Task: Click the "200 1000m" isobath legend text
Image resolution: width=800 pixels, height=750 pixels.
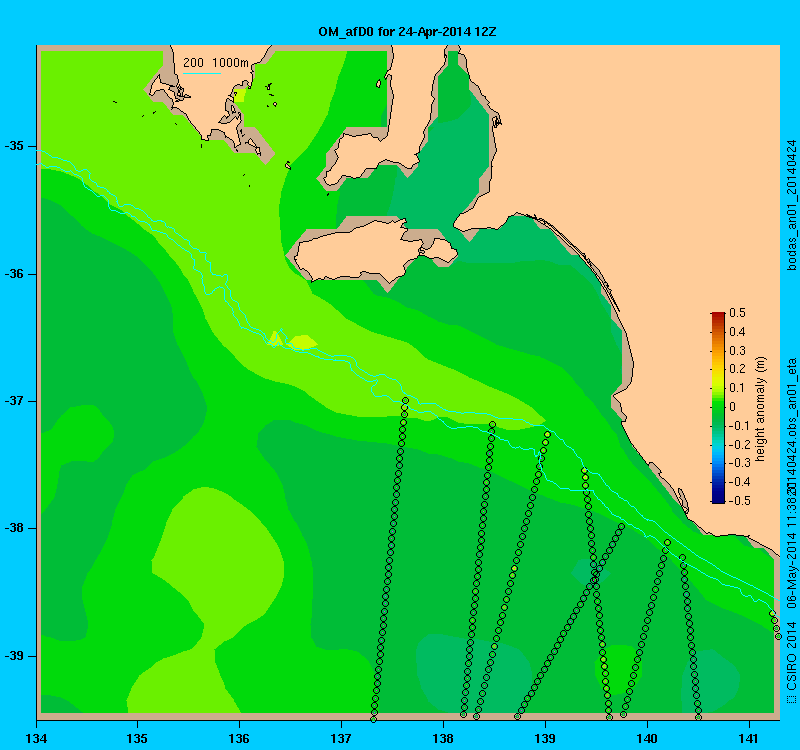Action: pos(216,63)
